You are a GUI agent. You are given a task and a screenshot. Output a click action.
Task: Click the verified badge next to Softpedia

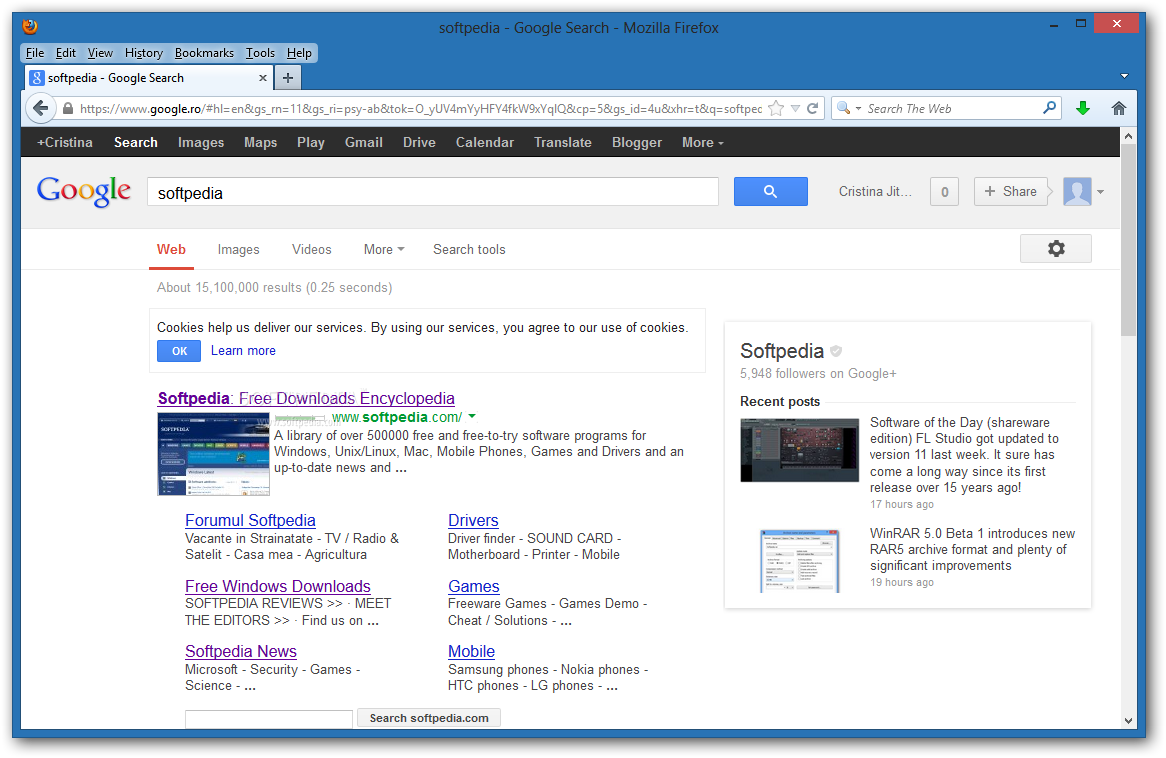pyautogui.click(x=836, y=350)
